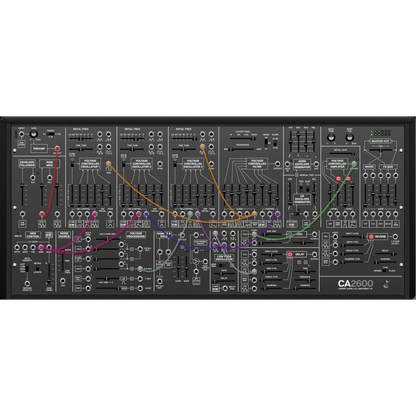Click the ADSR sustain slider

coord(306,142)
